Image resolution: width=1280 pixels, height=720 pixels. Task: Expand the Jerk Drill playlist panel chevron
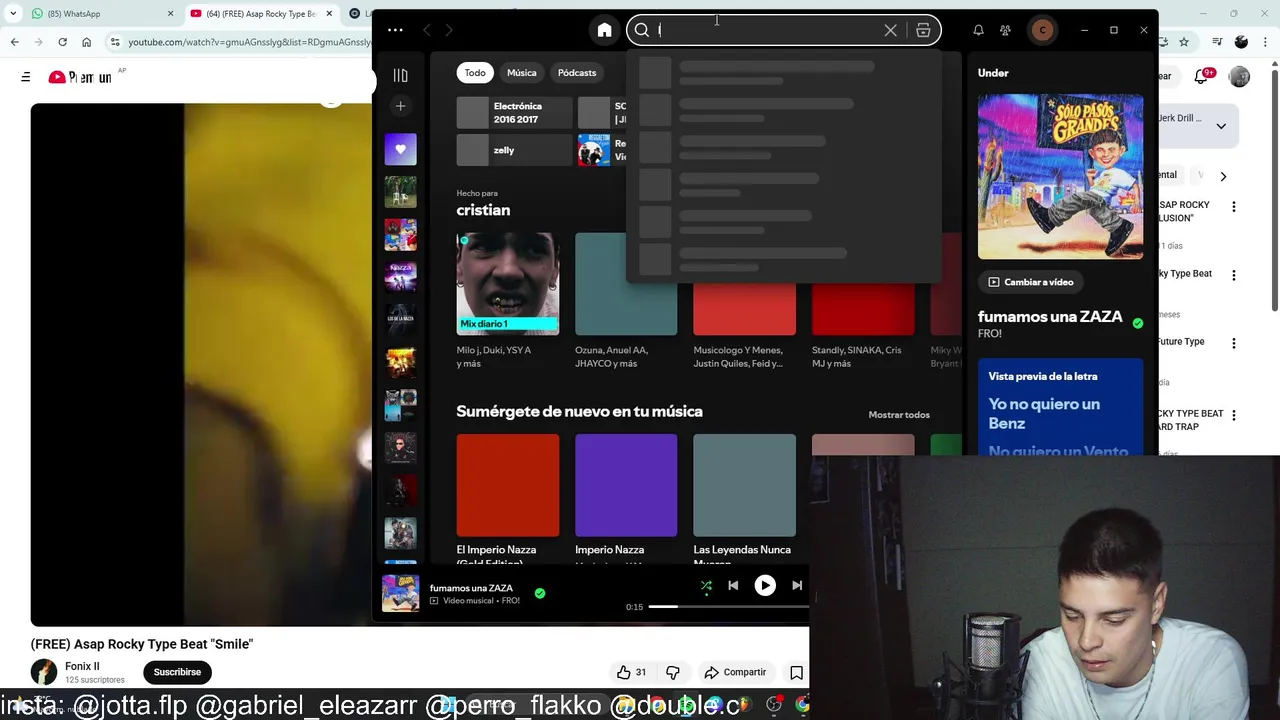[1221, 126]
